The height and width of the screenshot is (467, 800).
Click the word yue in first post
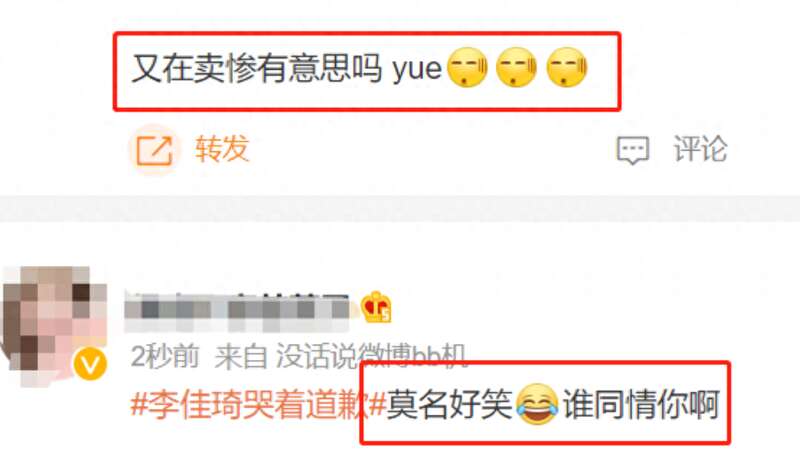coord(417,70)
